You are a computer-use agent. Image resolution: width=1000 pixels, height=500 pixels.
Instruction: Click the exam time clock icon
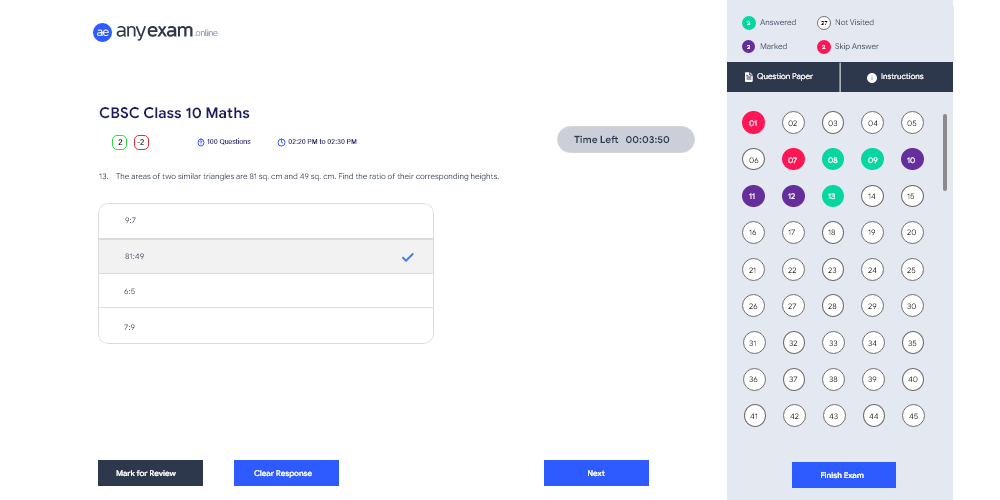281,142
